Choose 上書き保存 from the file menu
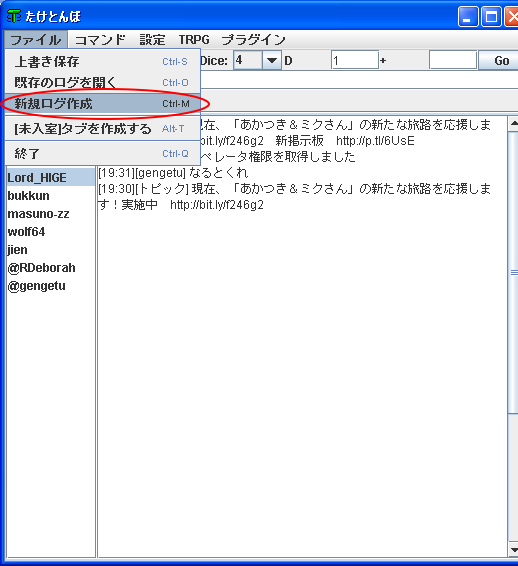 point(102,62)
